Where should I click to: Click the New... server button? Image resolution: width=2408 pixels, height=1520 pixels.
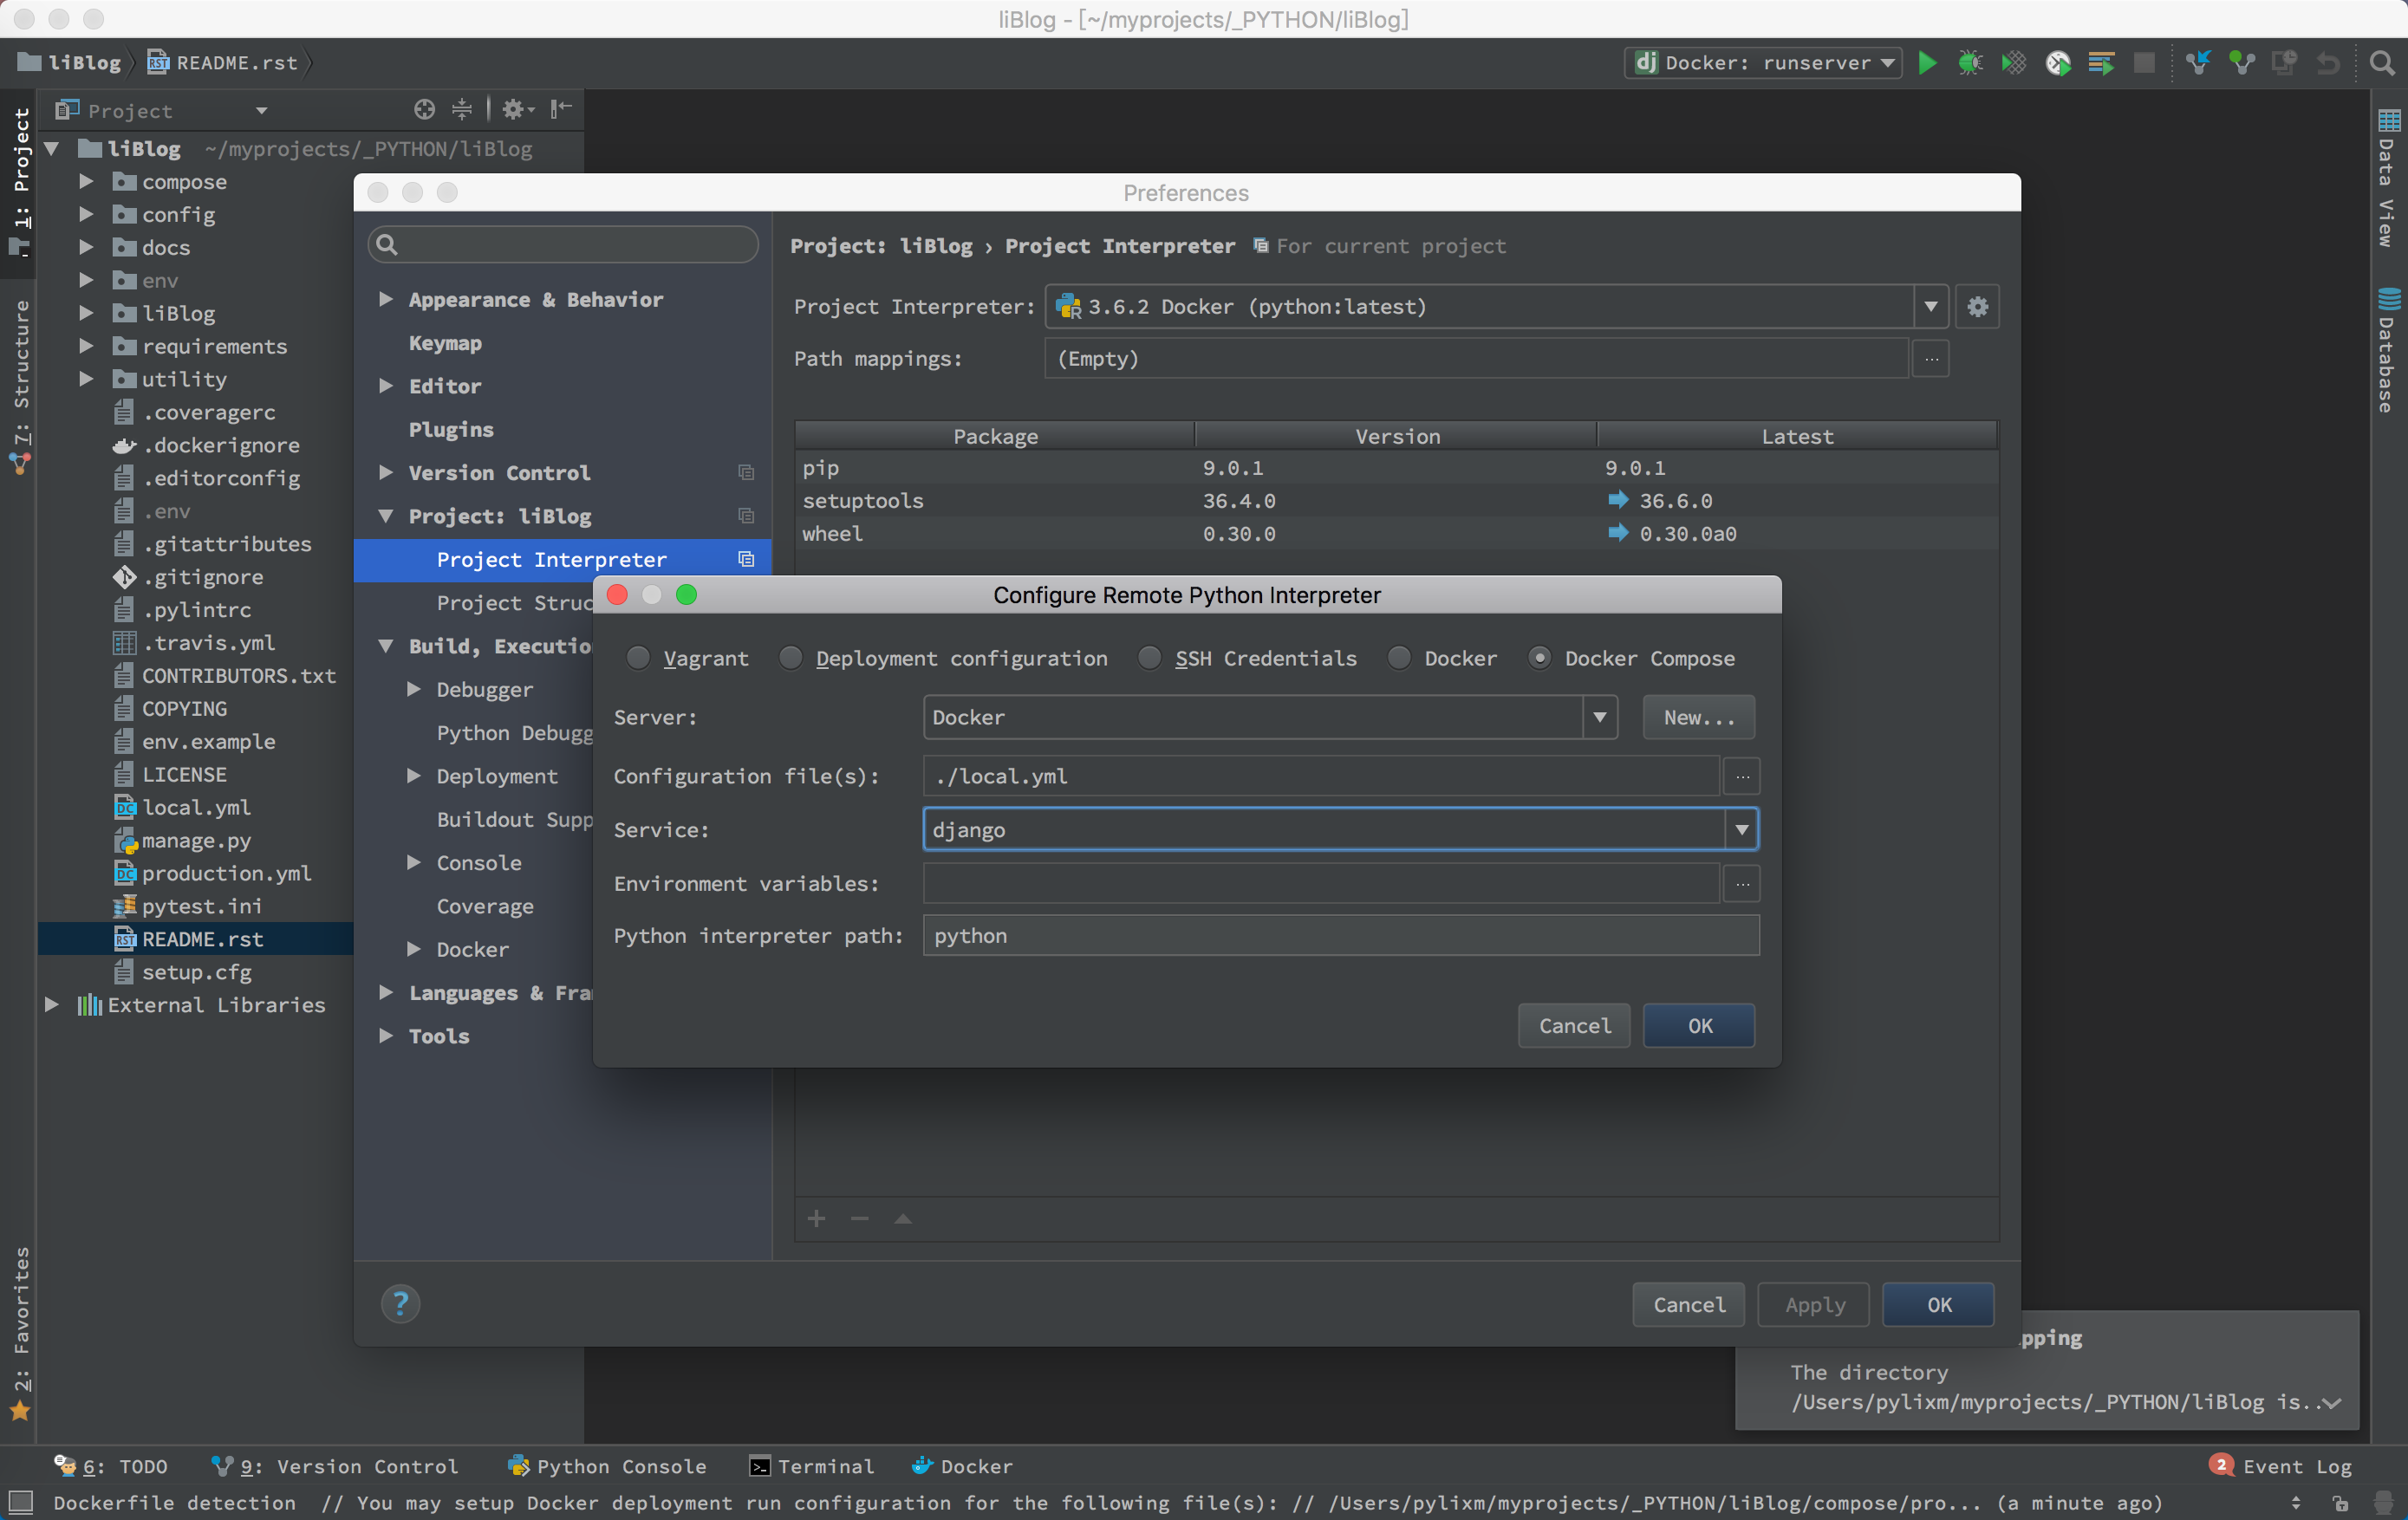1698,717
